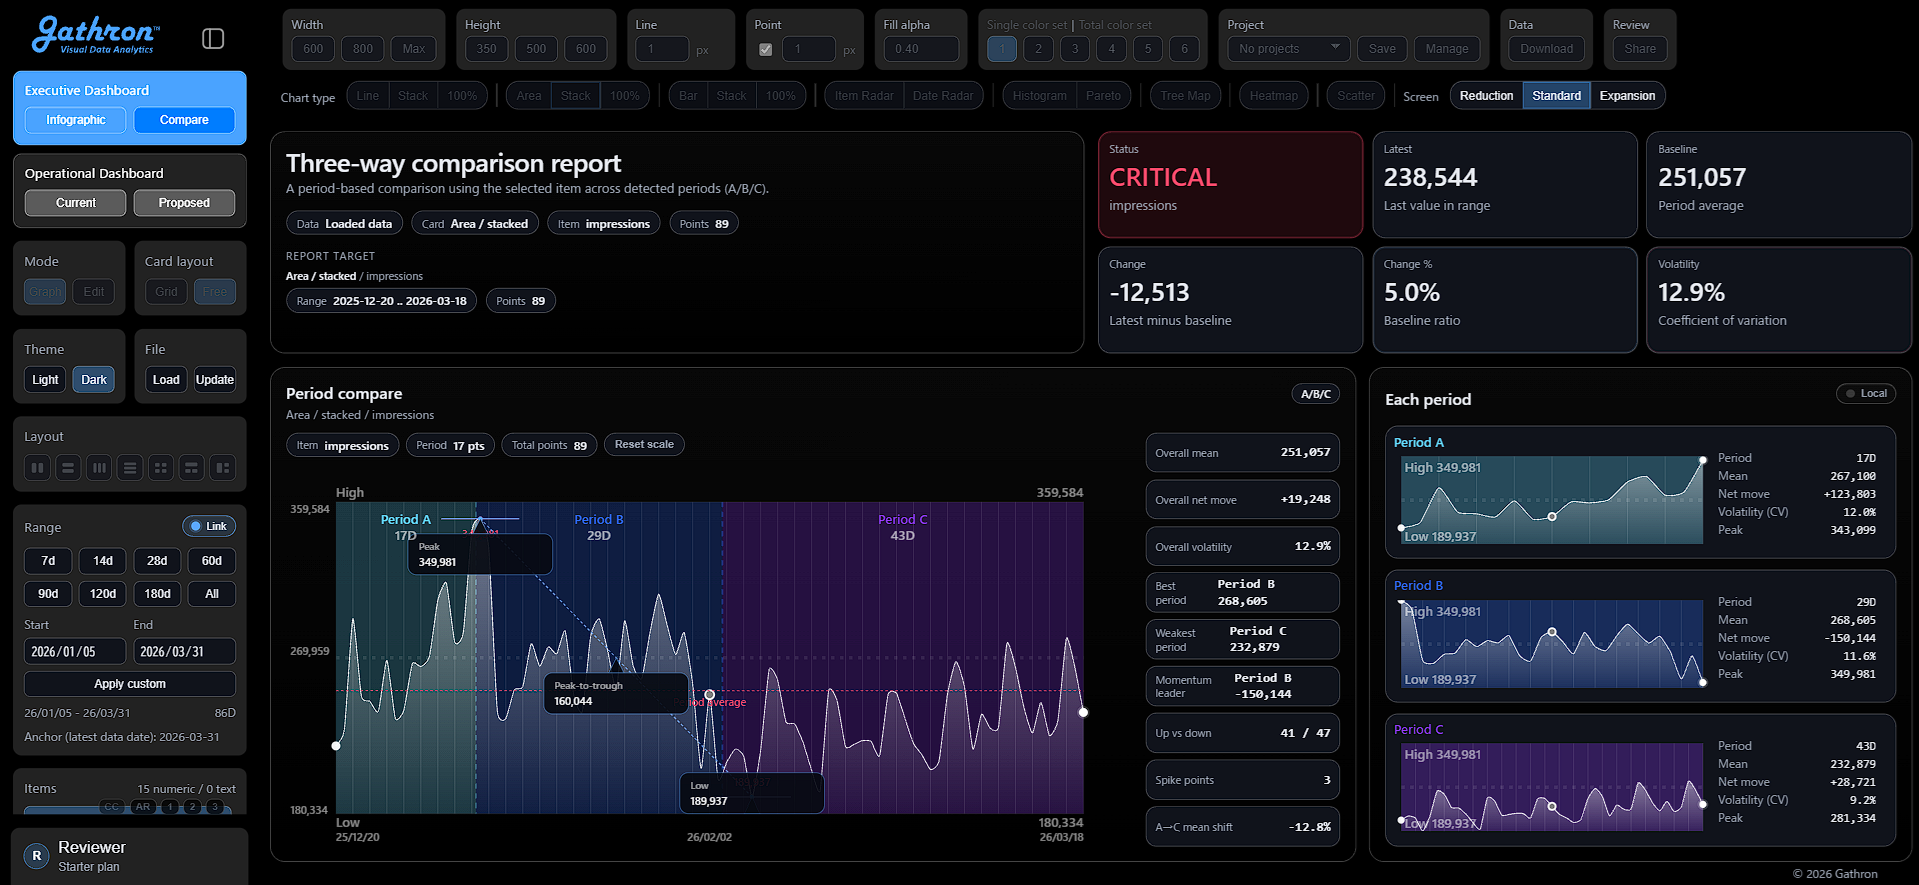Image resolution: width=1919 pixels, height=885 pixels.
Task: Click the Peak 349,981 chart marker
Action: 480,554
